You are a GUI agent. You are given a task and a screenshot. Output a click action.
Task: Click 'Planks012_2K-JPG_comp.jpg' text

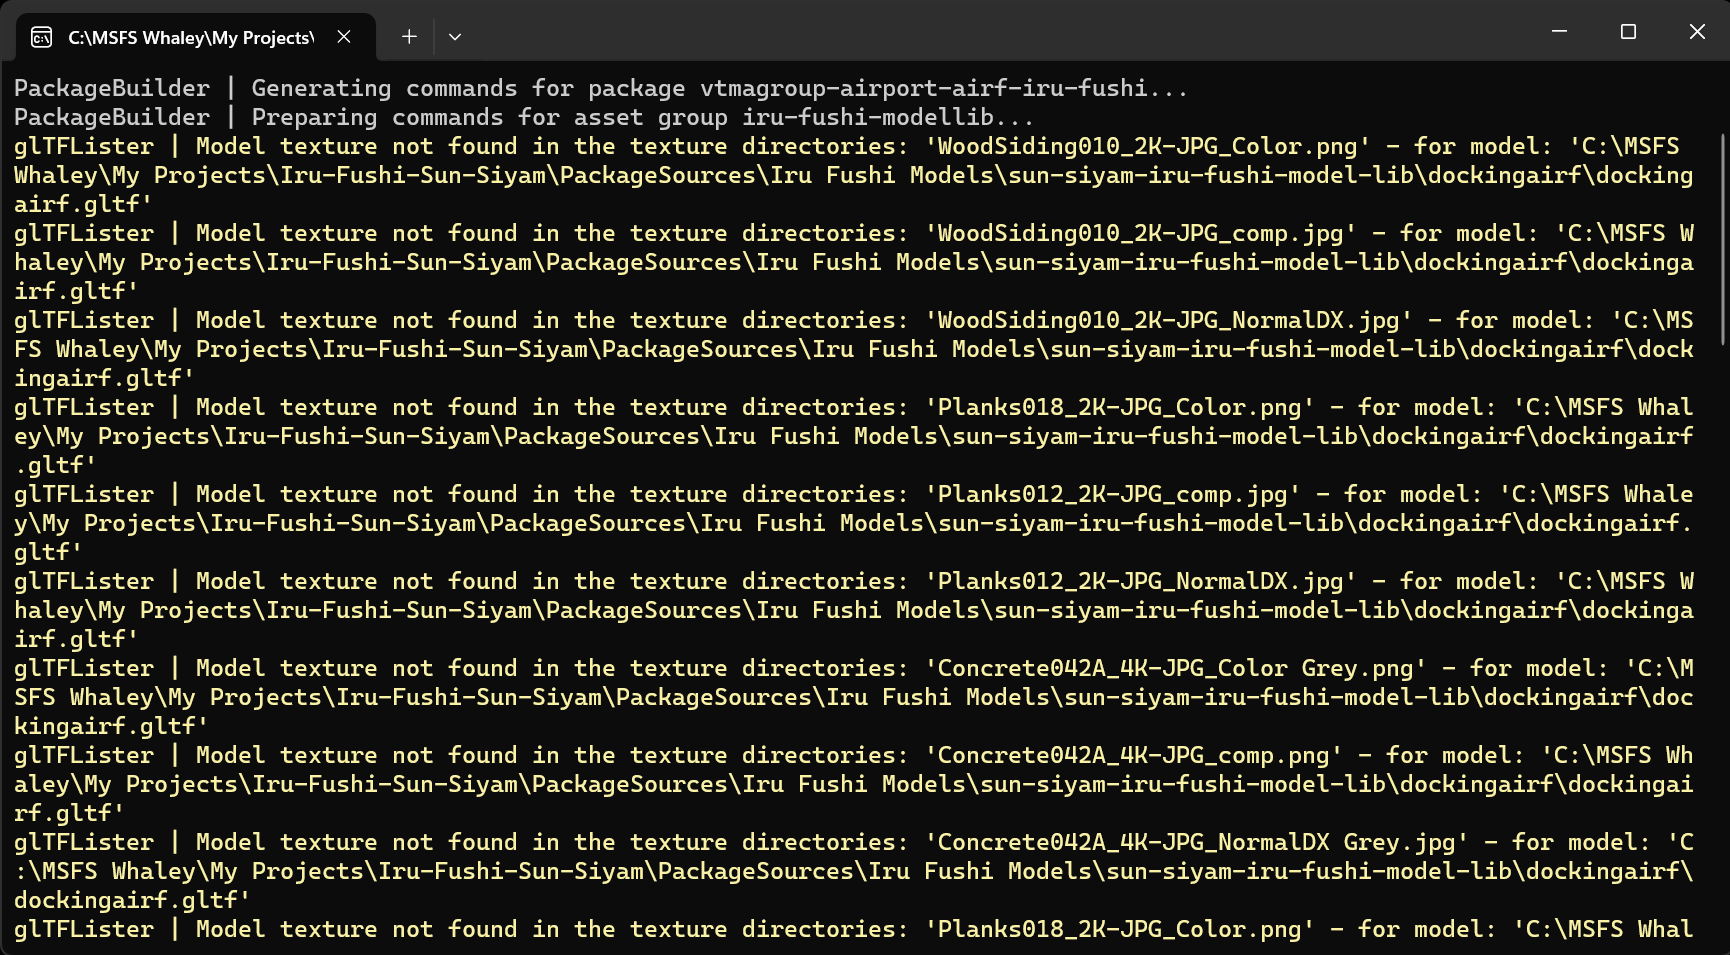(x=1113, y=494)
